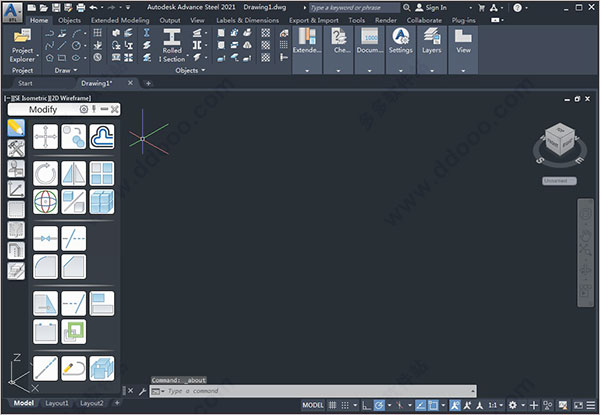Viewport: 600px width, 415px height.
Task: Open the Modify category pencil icon
Action: coord(16,128)
